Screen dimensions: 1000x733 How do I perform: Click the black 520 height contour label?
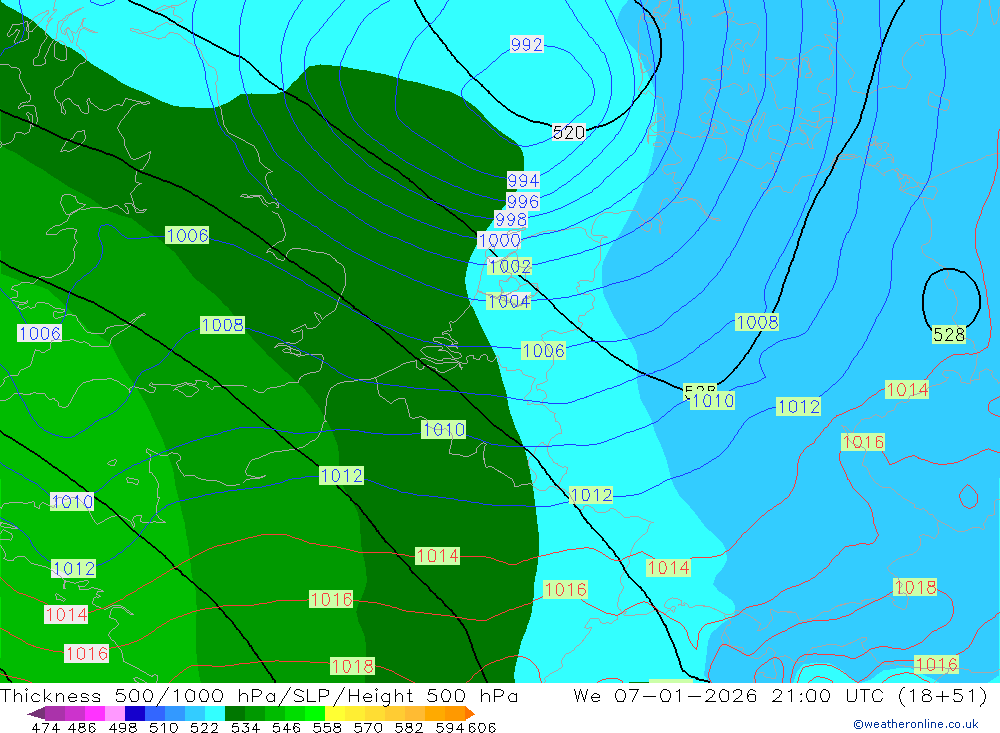pos(568,132)
